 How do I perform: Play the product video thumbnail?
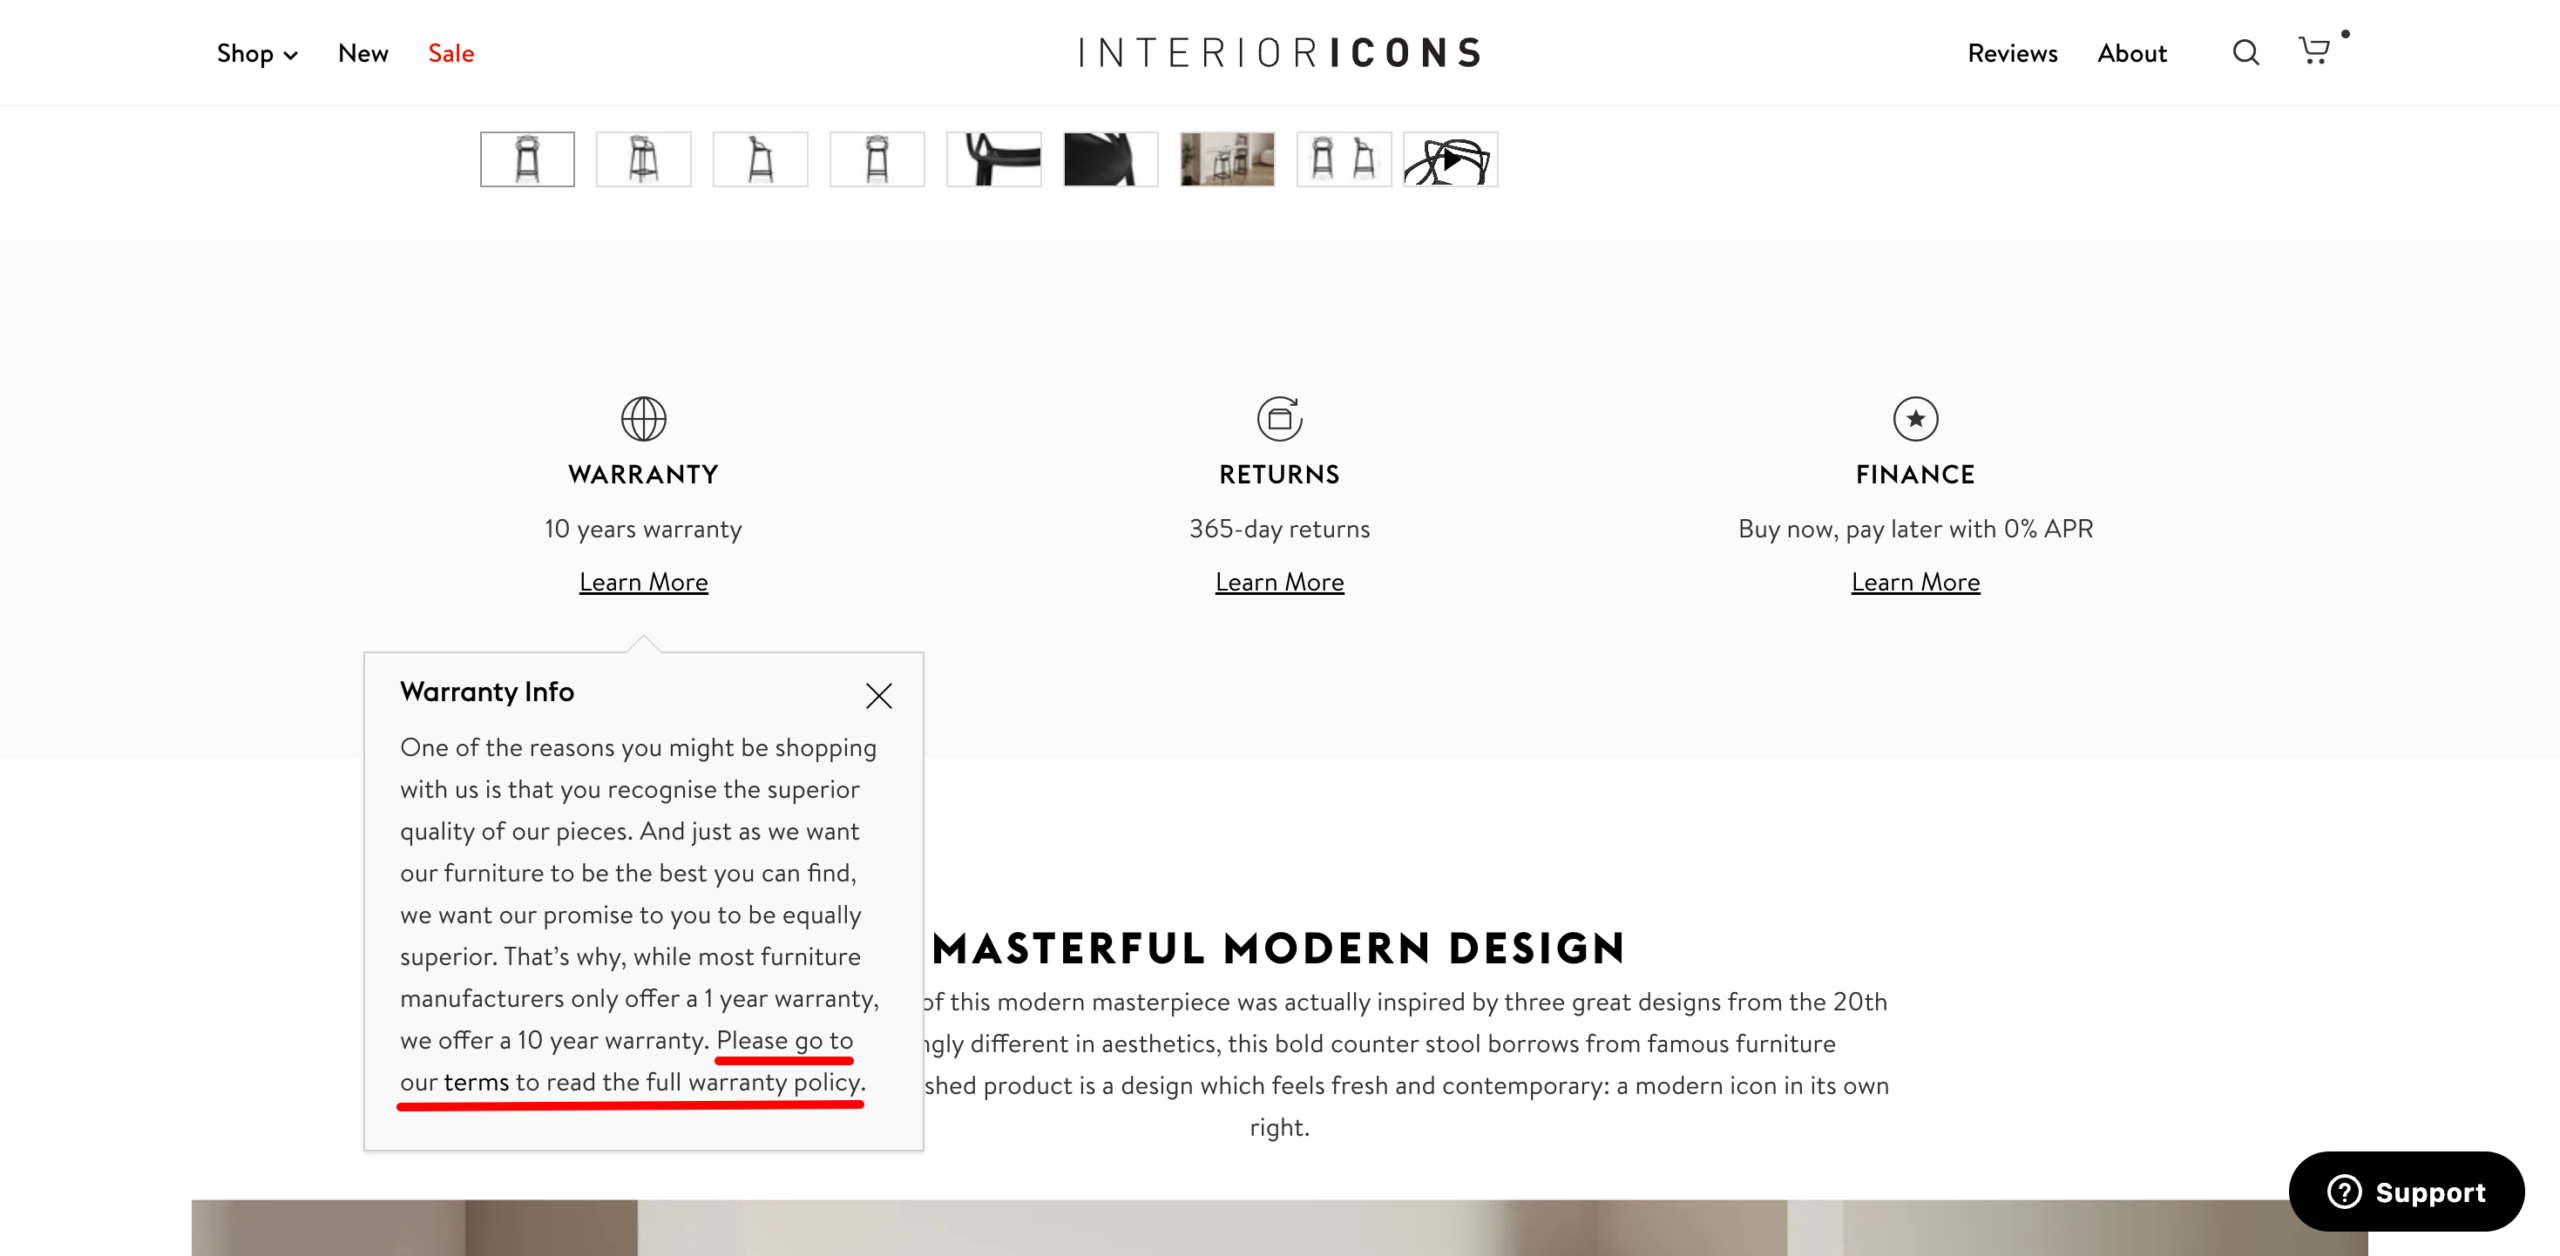[x=1450, y=160]
